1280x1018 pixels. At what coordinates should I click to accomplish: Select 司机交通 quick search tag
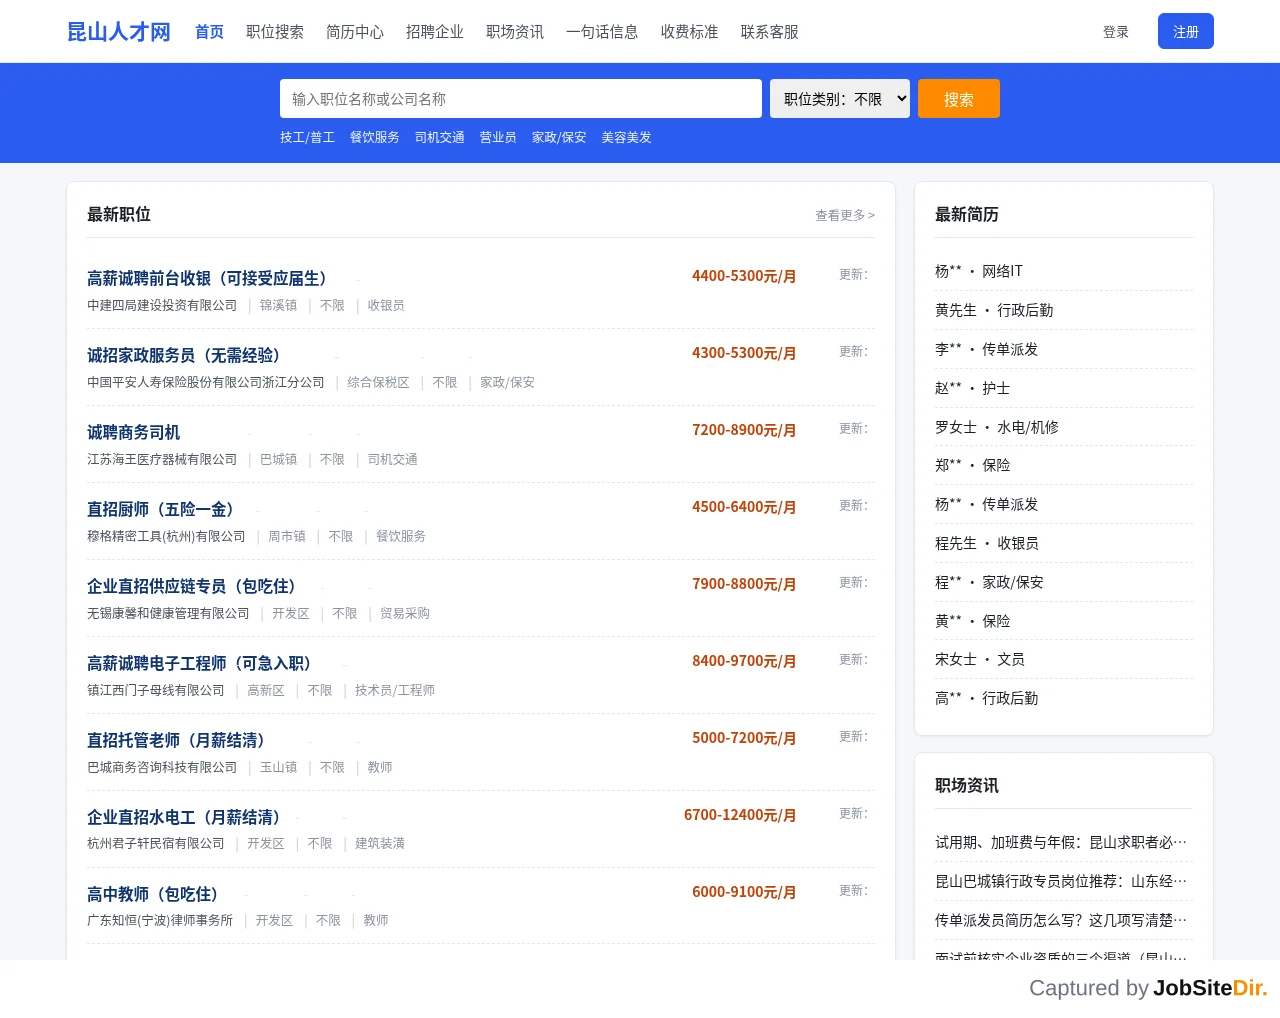click(x=440, y=137)
